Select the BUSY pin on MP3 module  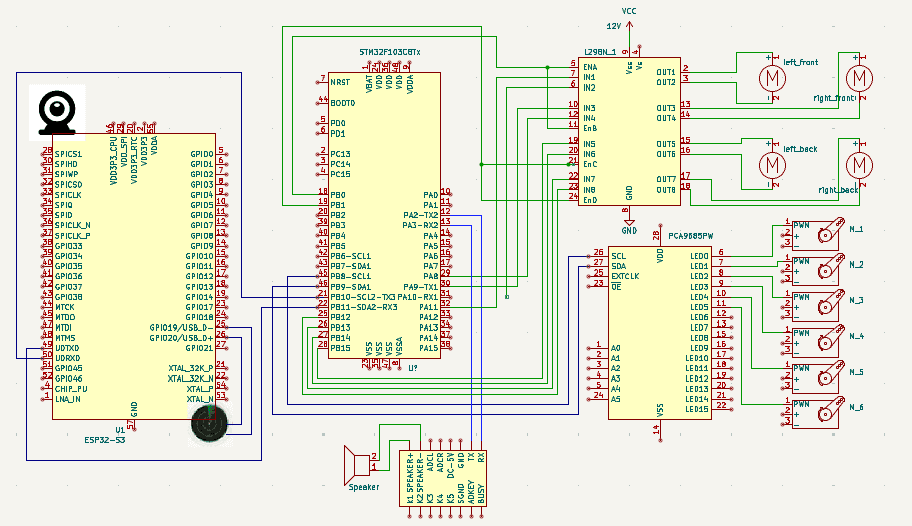(481, 493)
